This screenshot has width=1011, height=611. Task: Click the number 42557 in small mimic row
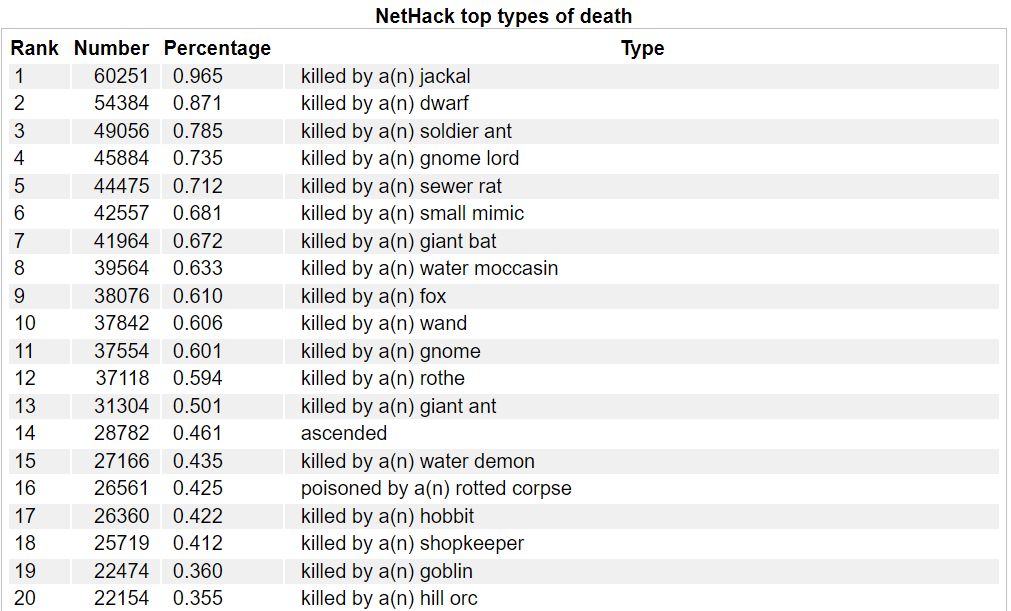pos(121,213)
